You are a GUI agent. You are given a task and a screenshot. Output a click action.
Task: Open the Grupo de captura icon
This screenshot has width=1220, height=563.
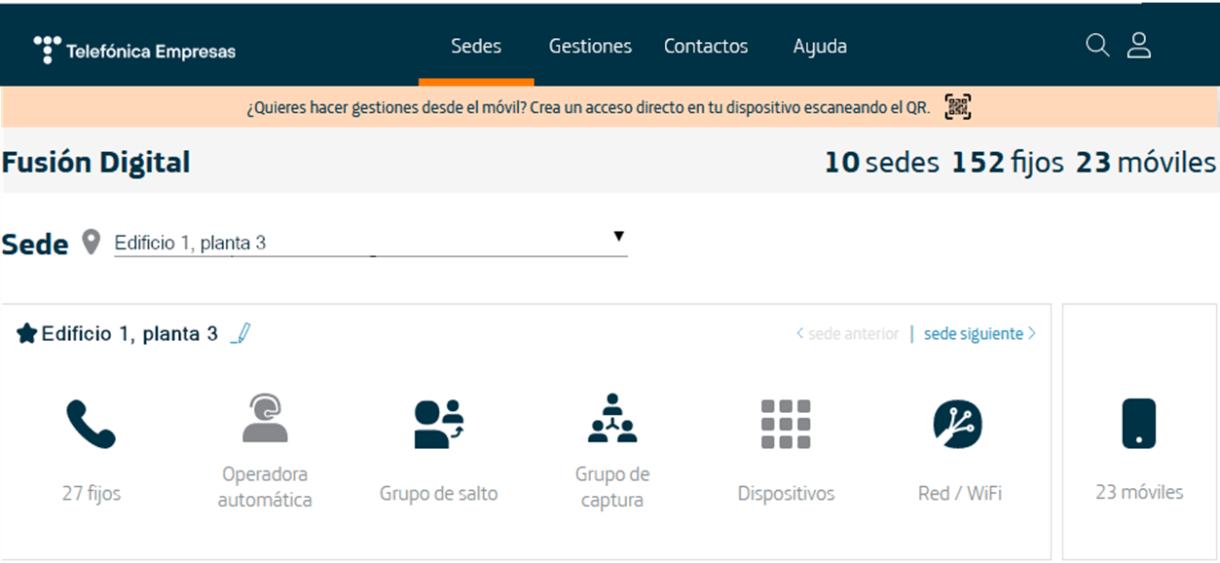612,419
